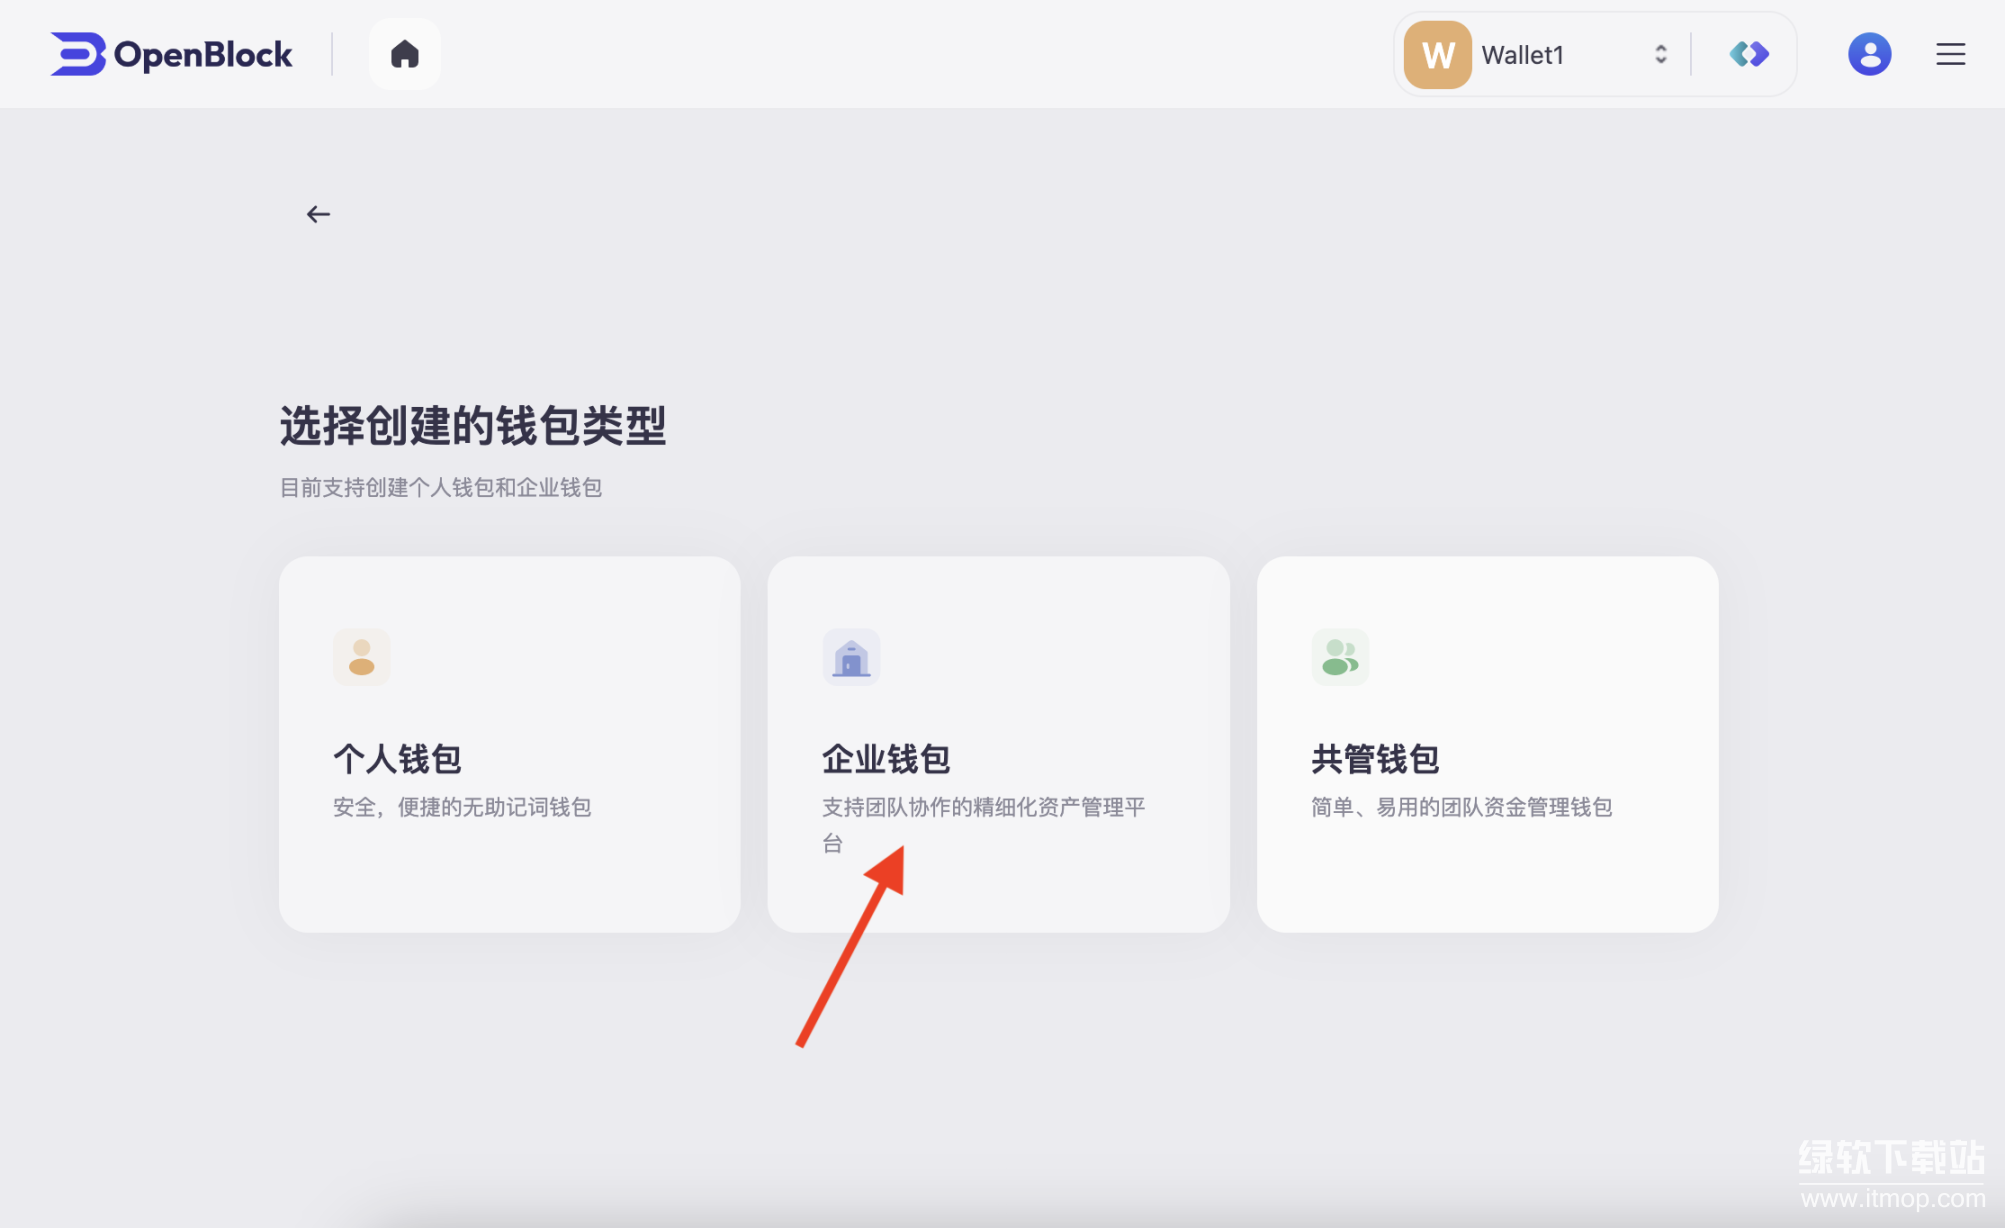Click the 简单、易用的团队资金管理钱包 description

point(1461,807)
